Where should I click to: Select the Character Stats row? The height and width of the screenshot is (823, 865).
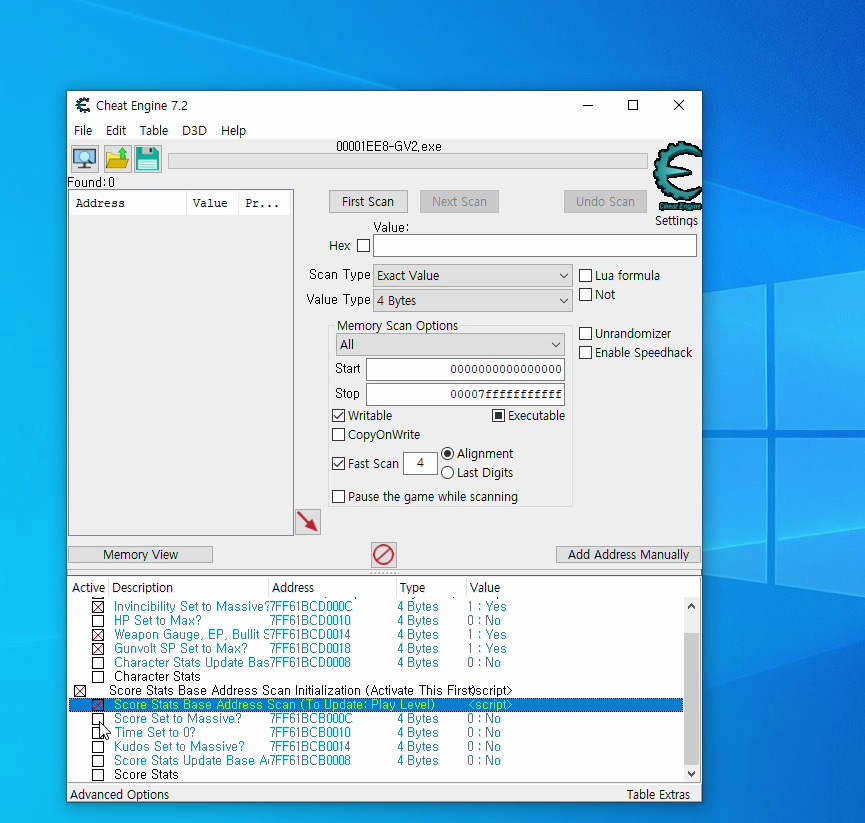(157, 677)
